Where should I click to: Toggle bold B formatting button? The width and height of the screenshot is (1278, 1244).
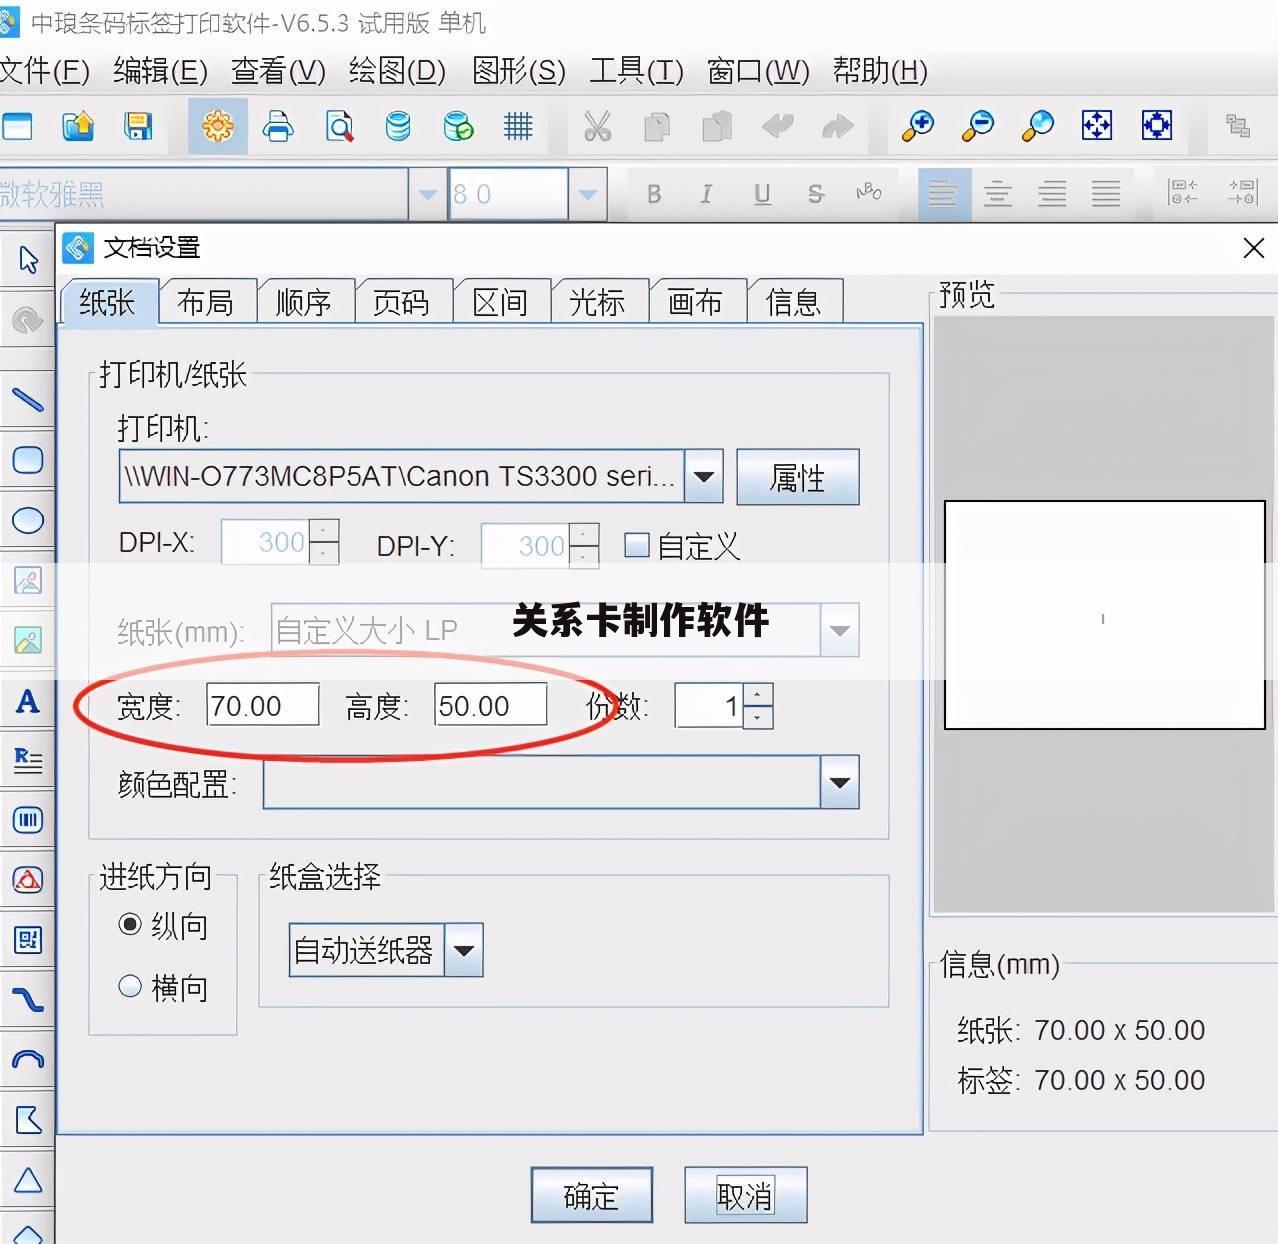[x=654, y=194]
